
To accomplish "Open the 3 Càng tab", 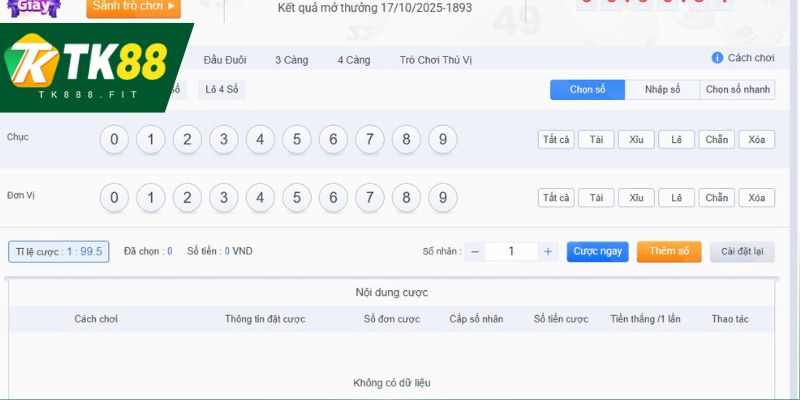I will pyautogui.click(x=291, y=60).
